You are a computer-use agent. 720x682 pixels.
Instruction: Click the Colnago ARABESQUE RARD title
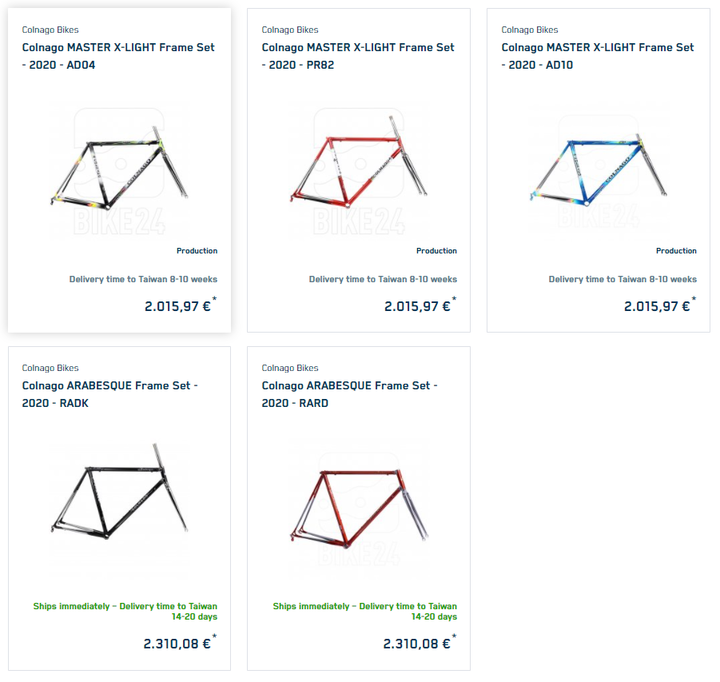[350, 394]
